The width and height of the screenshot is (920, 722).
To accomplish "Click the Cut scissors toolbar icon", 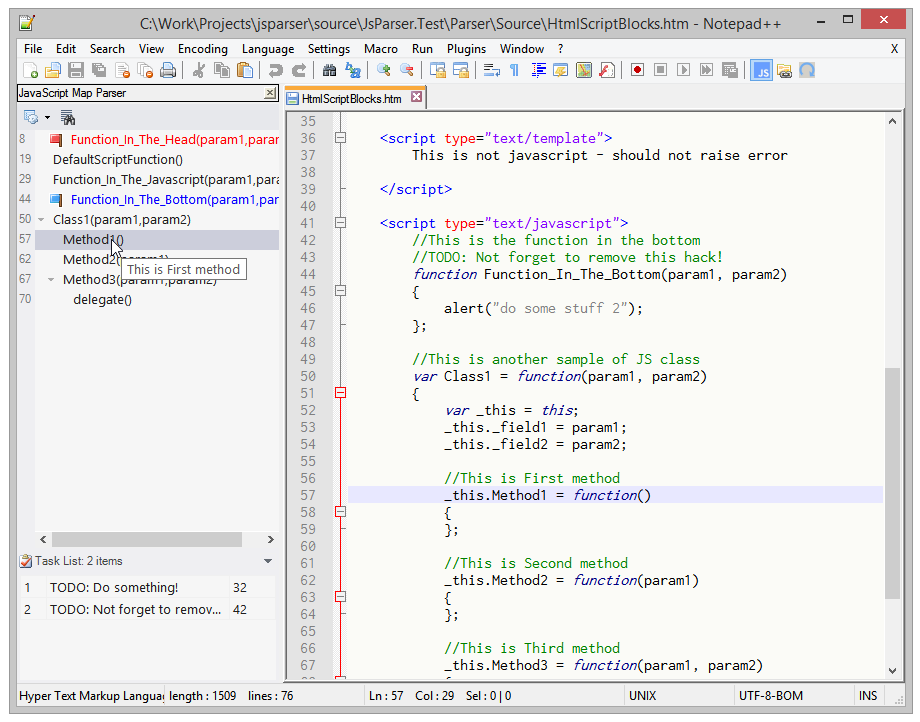I will tap(199, 70).
